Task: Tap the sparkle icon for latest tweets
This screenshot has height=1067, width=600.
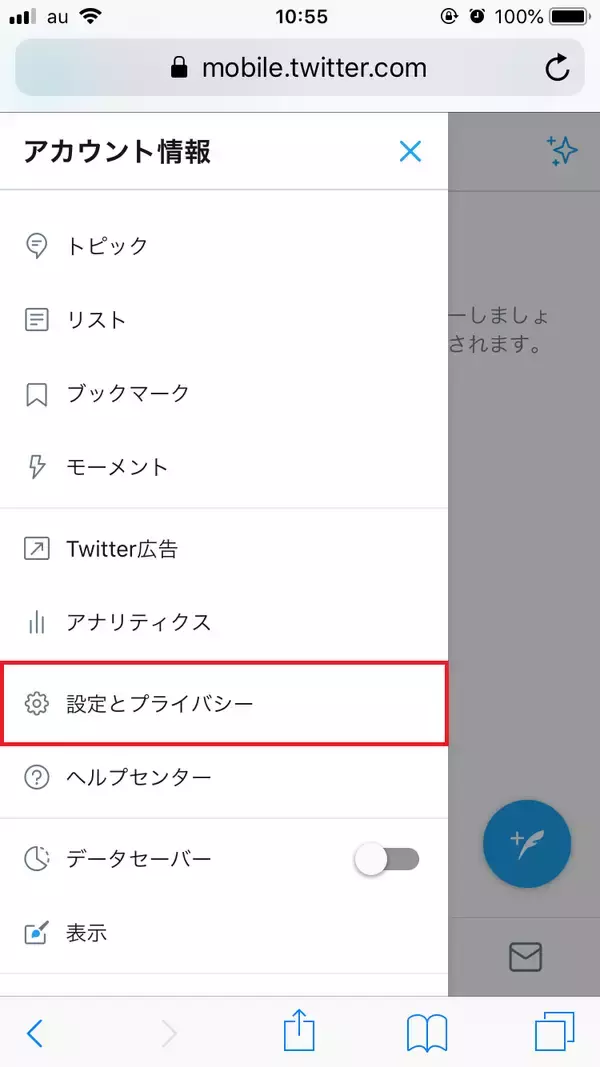Action: [x=562, y=151]
